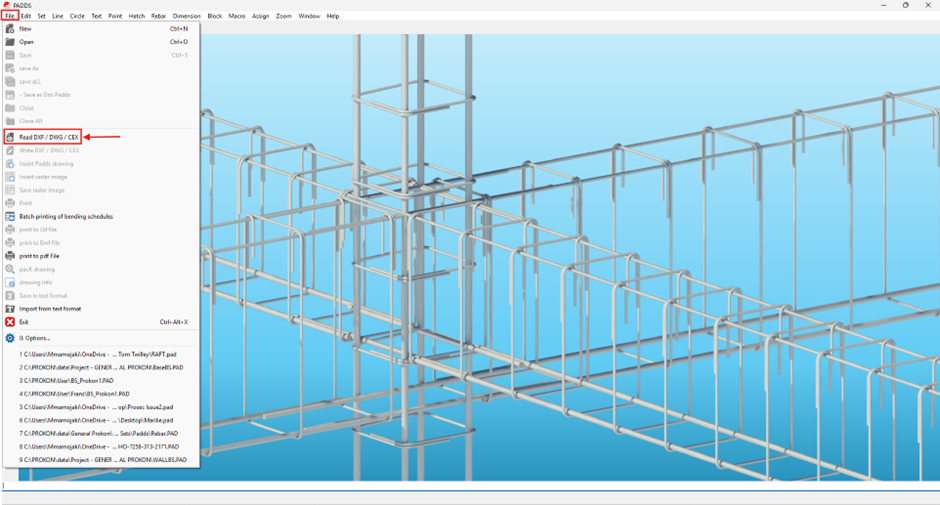Click the red Exit icon
The image size is (940, 505).
(10, 322)
